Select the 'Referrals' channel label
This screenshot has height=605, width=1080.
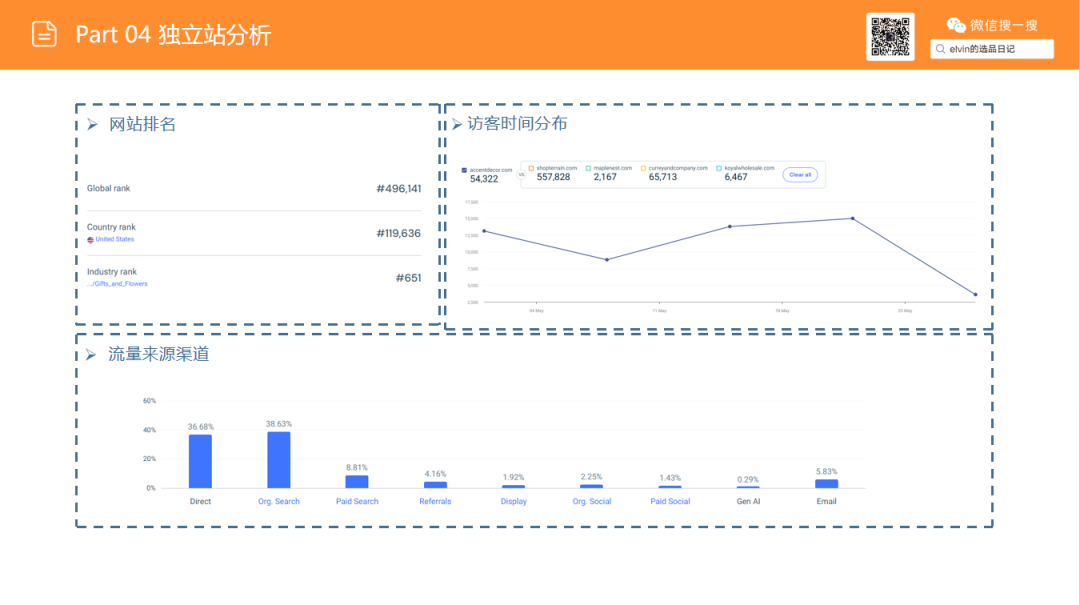(x=435, y=502)
